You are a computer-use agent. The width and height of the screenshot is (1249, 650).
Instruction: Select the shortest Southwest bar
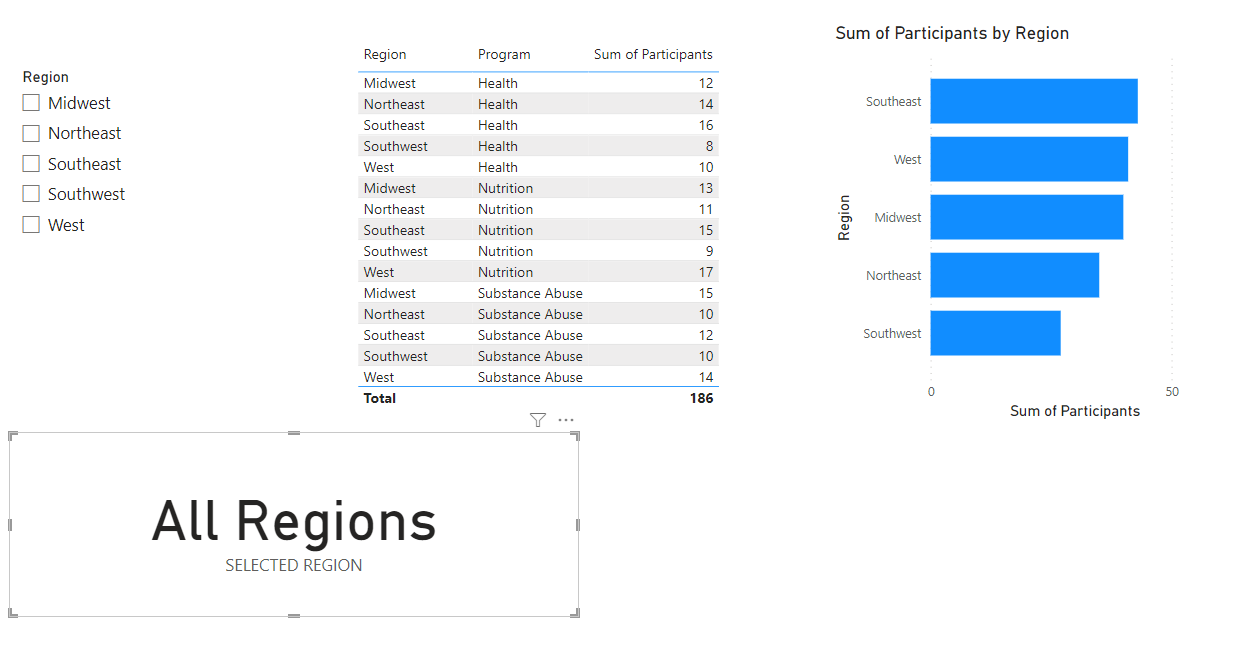(993, 333)
